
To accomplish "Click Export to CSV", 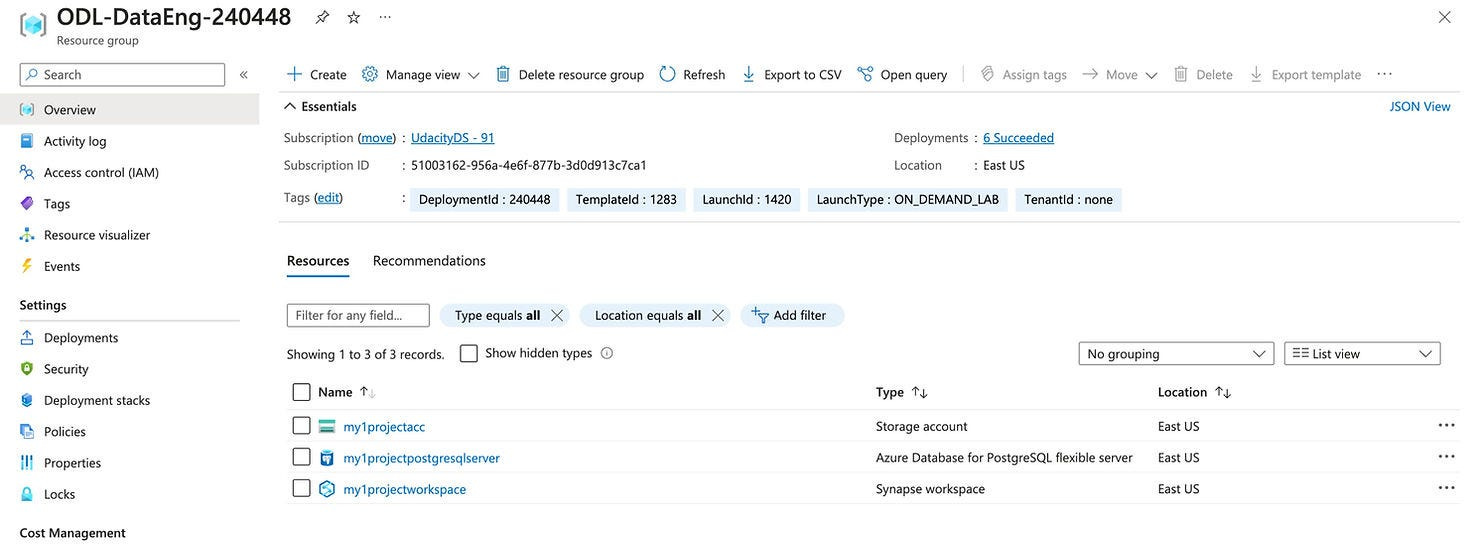I will click(791, 75).
